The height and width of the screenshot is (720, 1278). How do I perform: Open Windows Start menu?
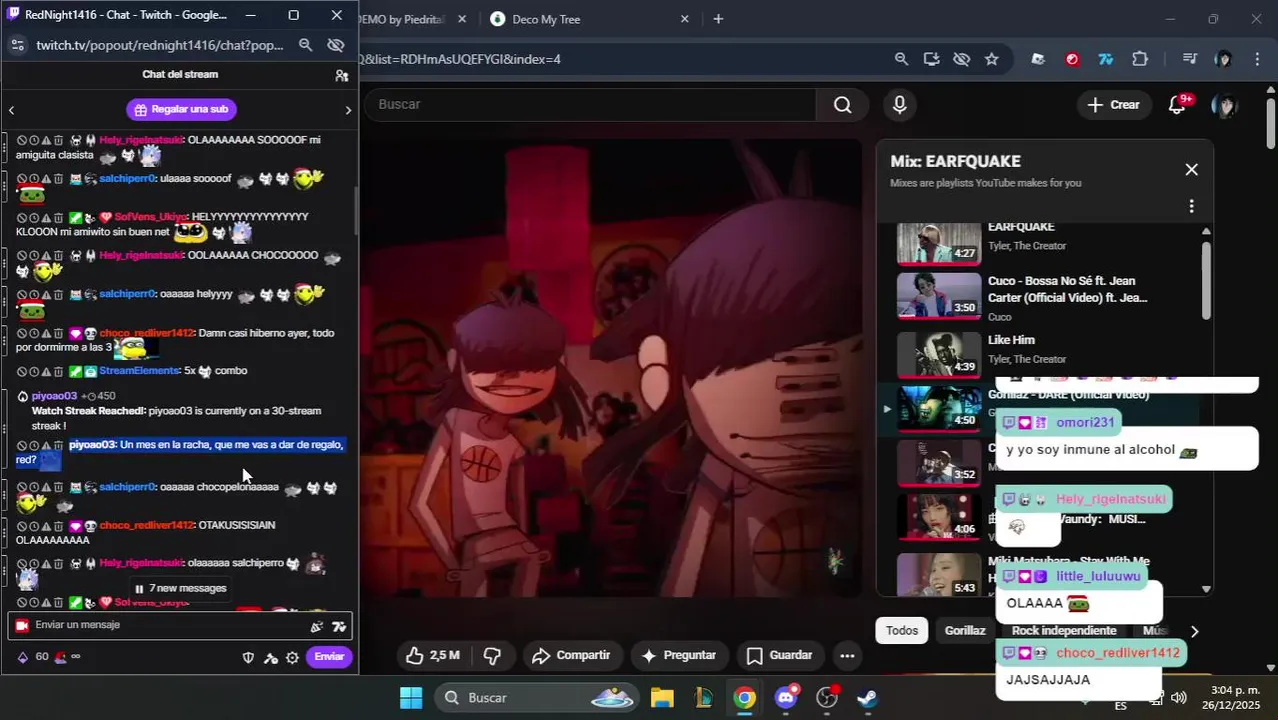[x=411, y=698]
